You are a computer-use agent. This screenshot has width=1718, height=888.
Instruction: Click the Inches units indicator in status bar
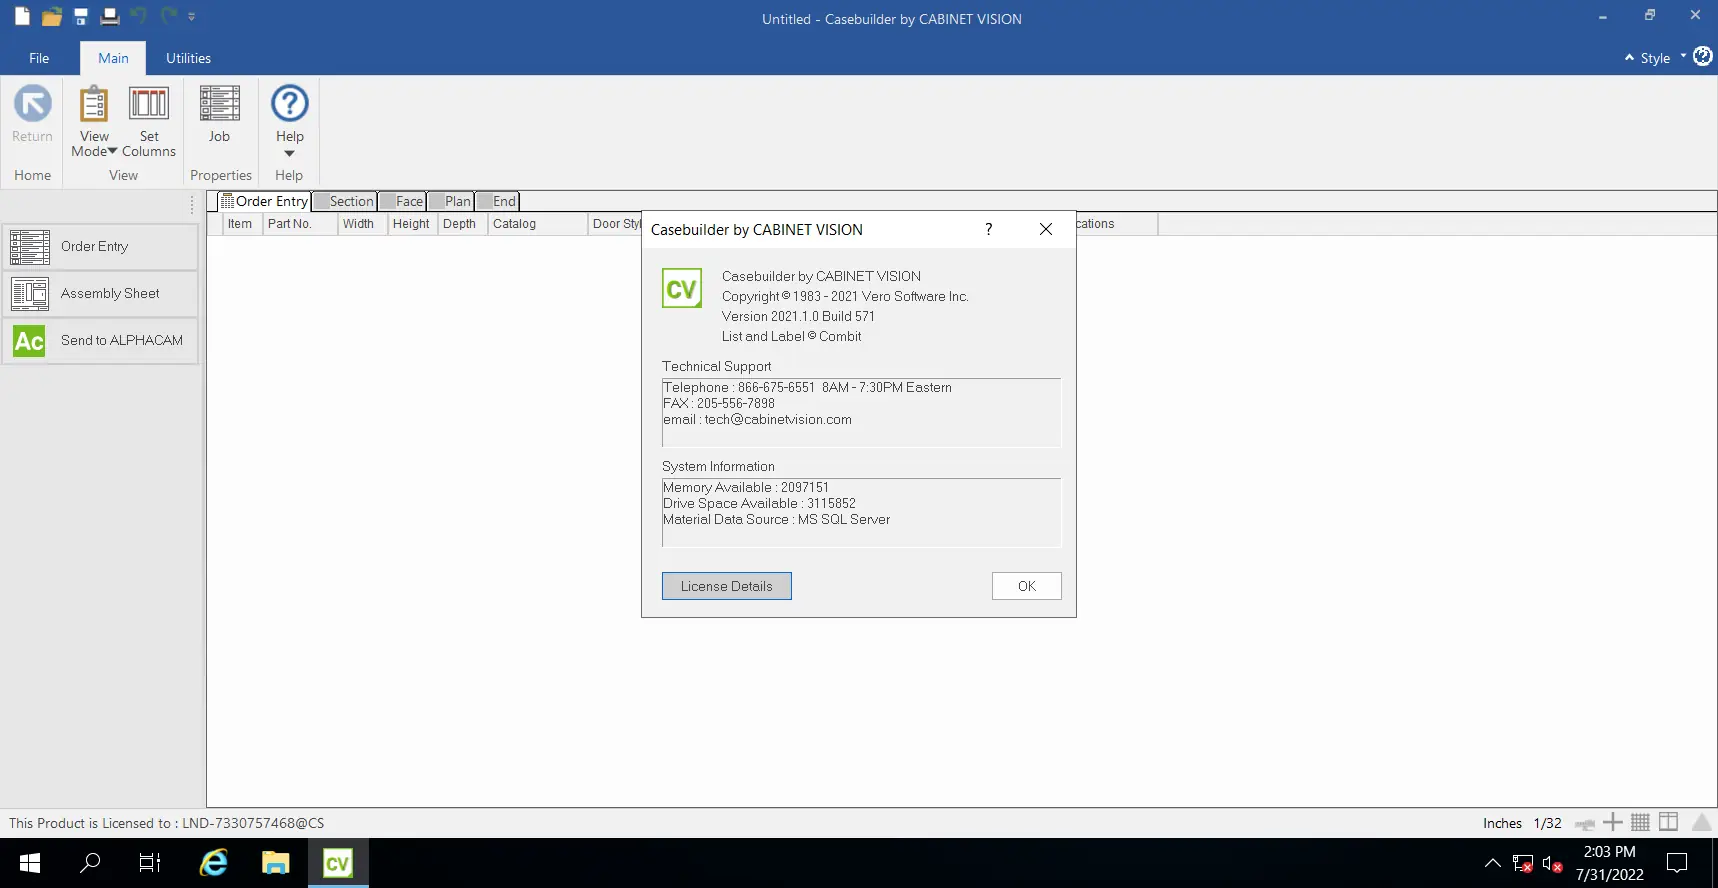tap(1502, 823)
